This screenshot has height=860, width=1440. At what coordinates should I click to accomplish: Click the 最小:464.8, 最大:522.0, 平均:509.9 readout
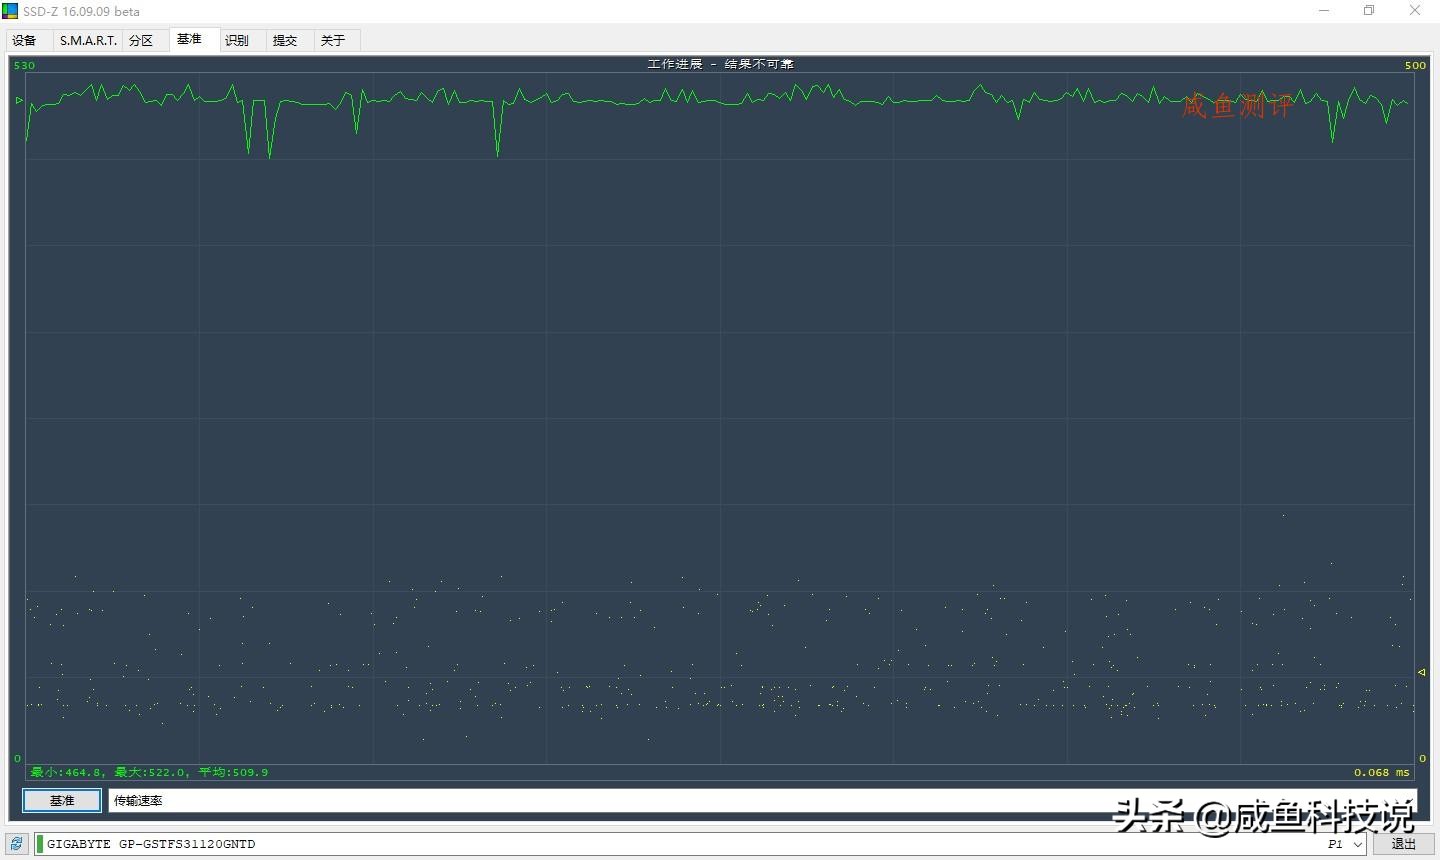pos(149,772)
